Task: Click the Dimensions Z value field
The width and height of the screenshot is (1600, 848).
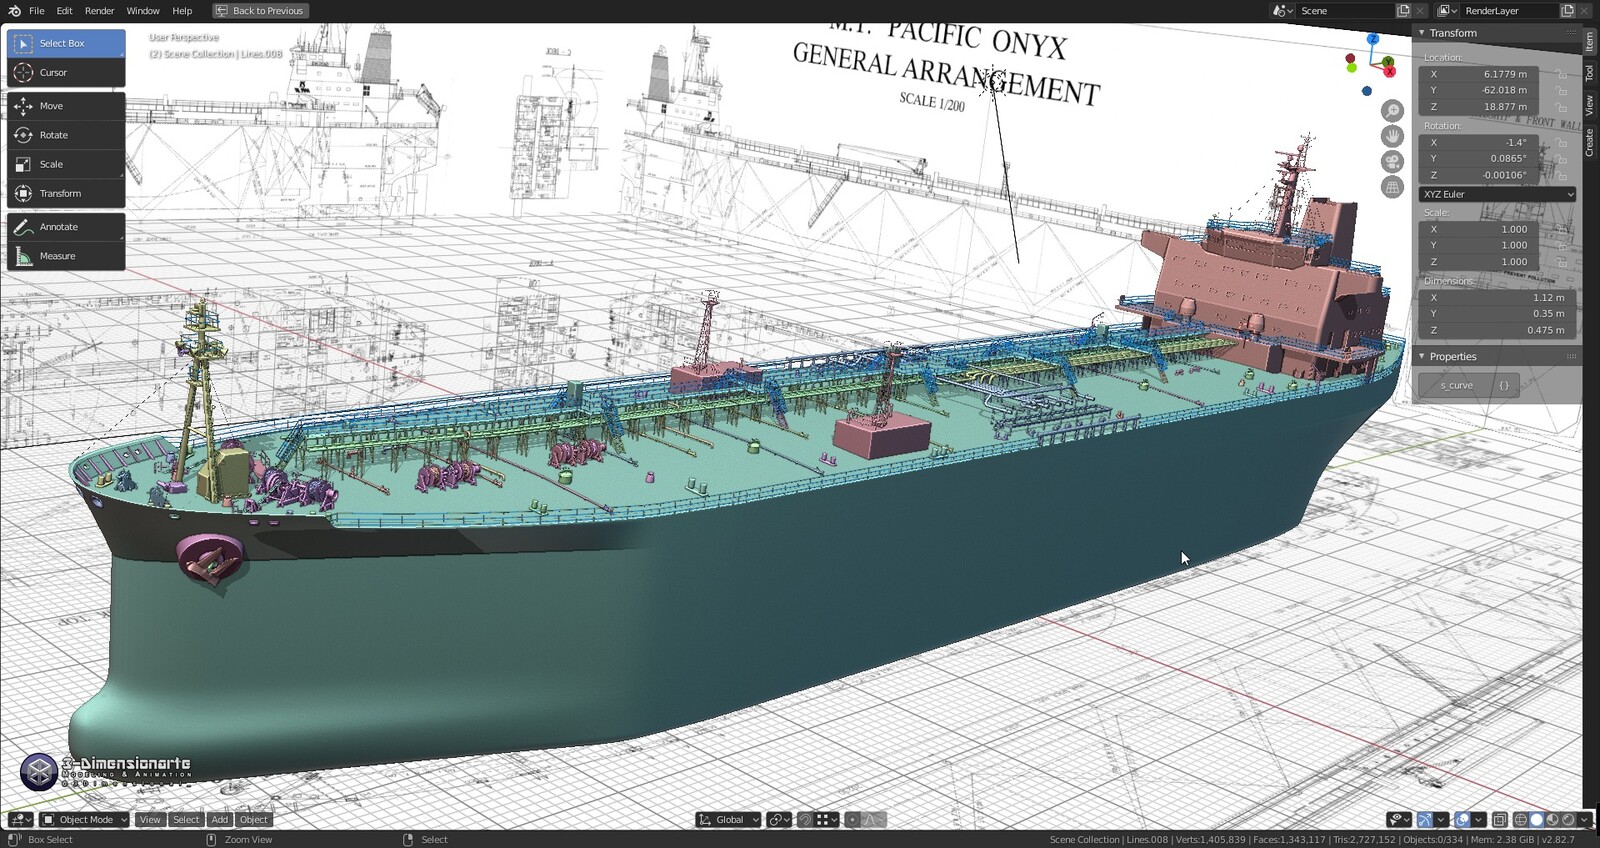Action: point(1497,330)
